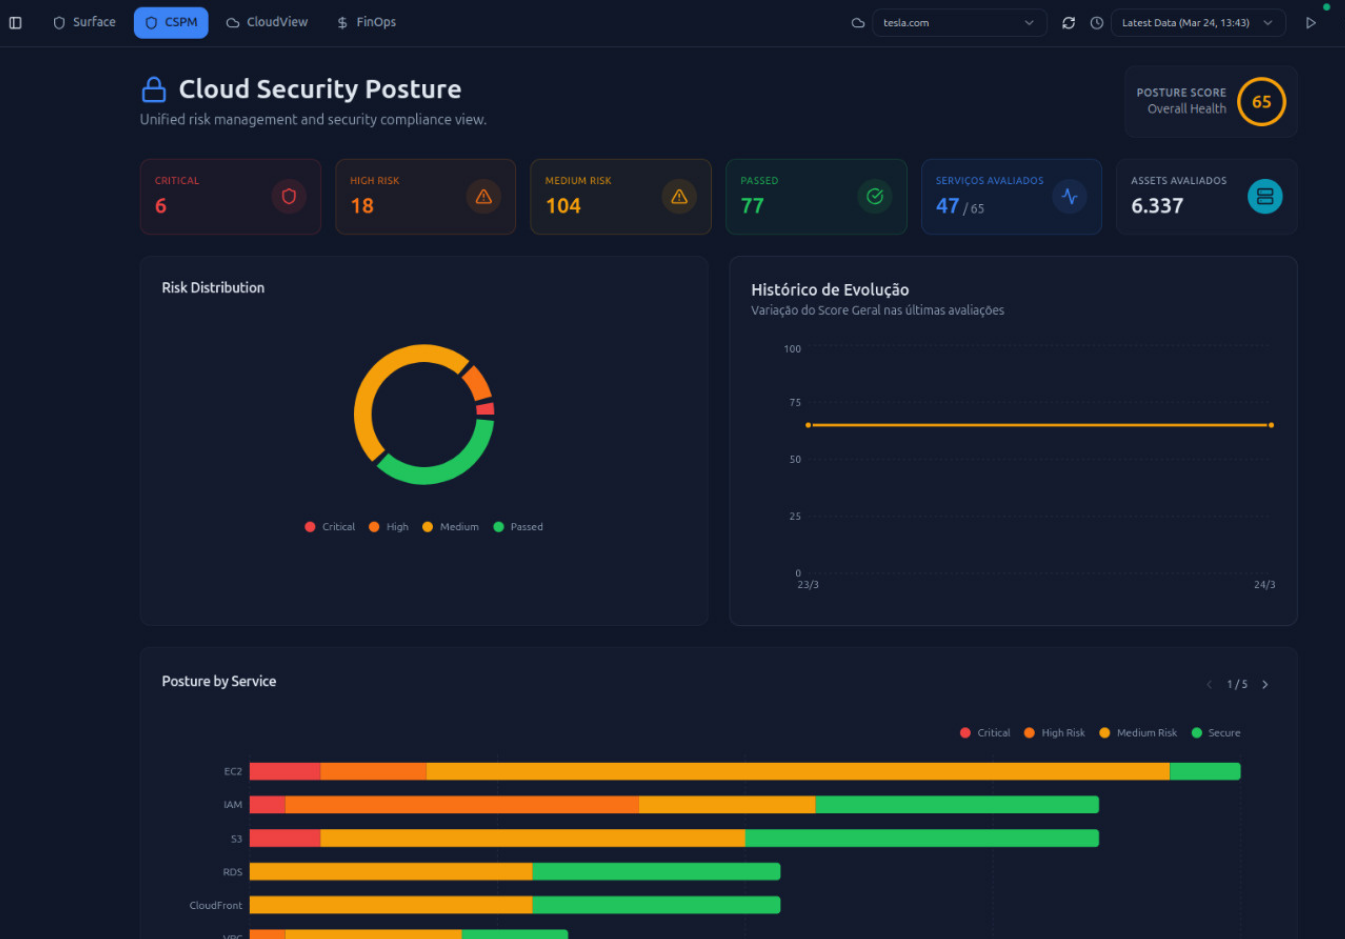
Task: Toggle the Secure legend in Posture by Service
Action: tap(1216, 732)
